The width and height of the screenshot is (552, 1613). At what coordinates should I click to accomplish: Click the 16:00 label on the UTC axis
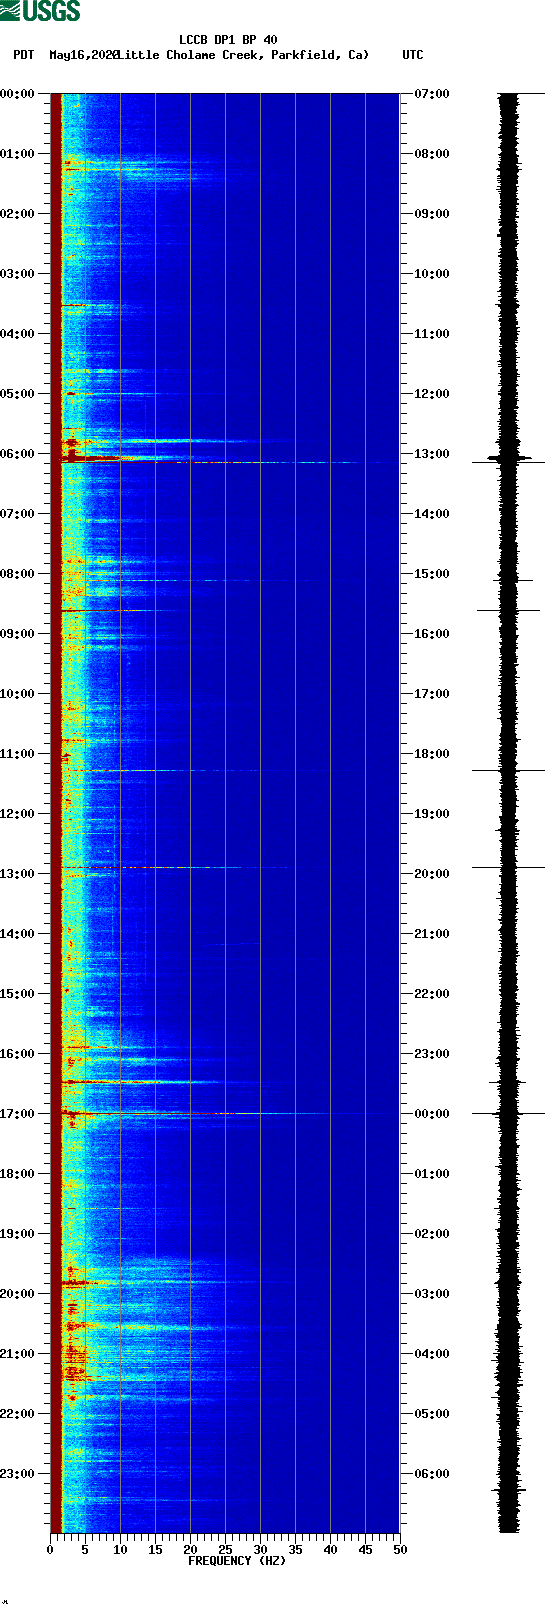432,634
